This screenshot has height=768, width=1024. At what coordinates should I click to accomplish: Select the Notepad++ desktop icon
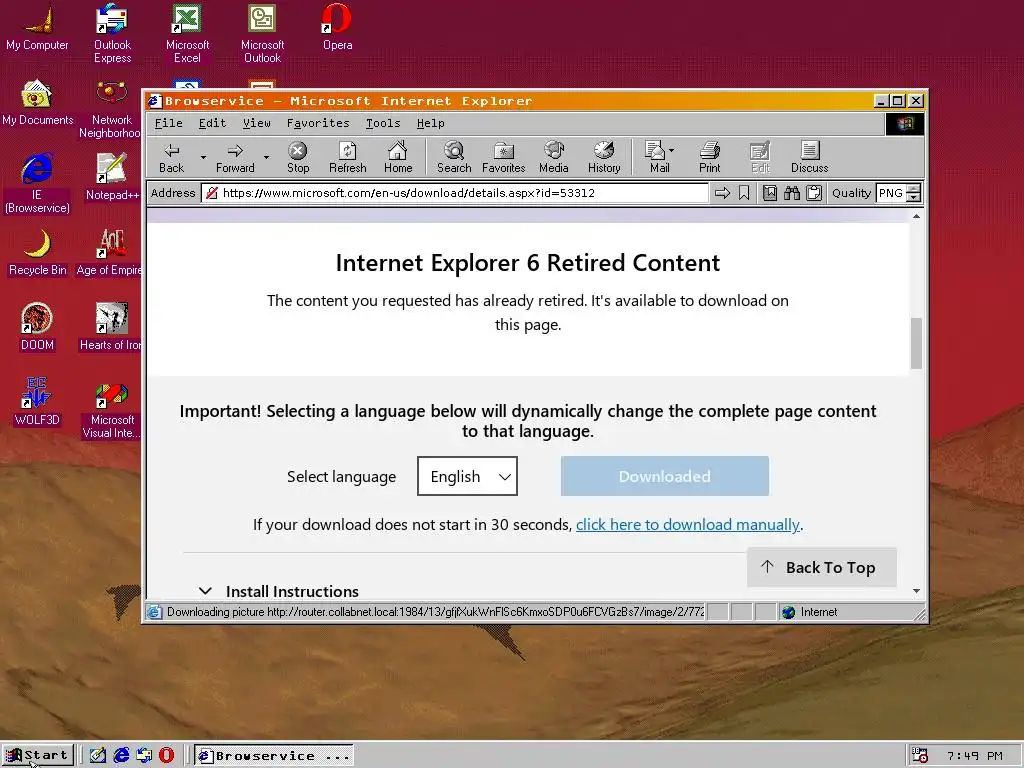pyautogui.click(x=112, y=176)
